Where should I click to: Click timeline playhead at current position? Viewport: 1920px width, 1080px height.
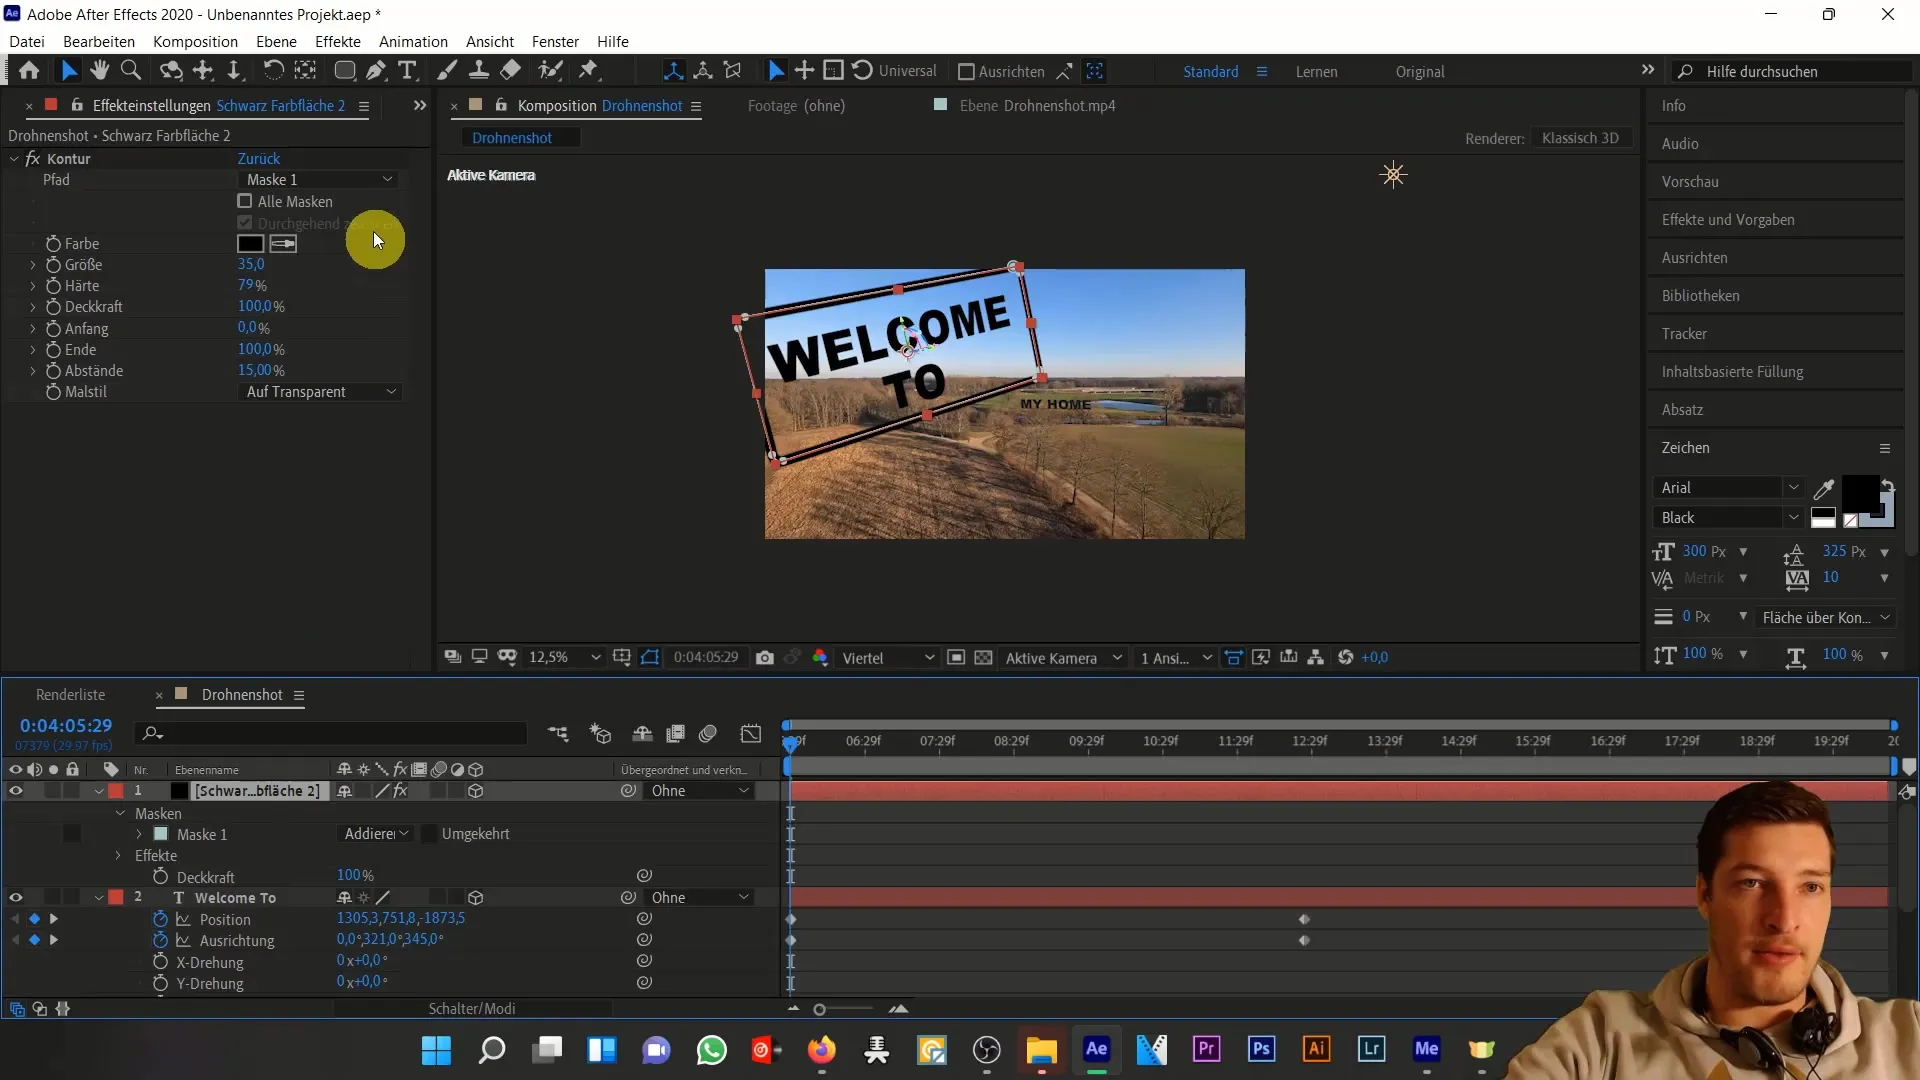point(791,741)
